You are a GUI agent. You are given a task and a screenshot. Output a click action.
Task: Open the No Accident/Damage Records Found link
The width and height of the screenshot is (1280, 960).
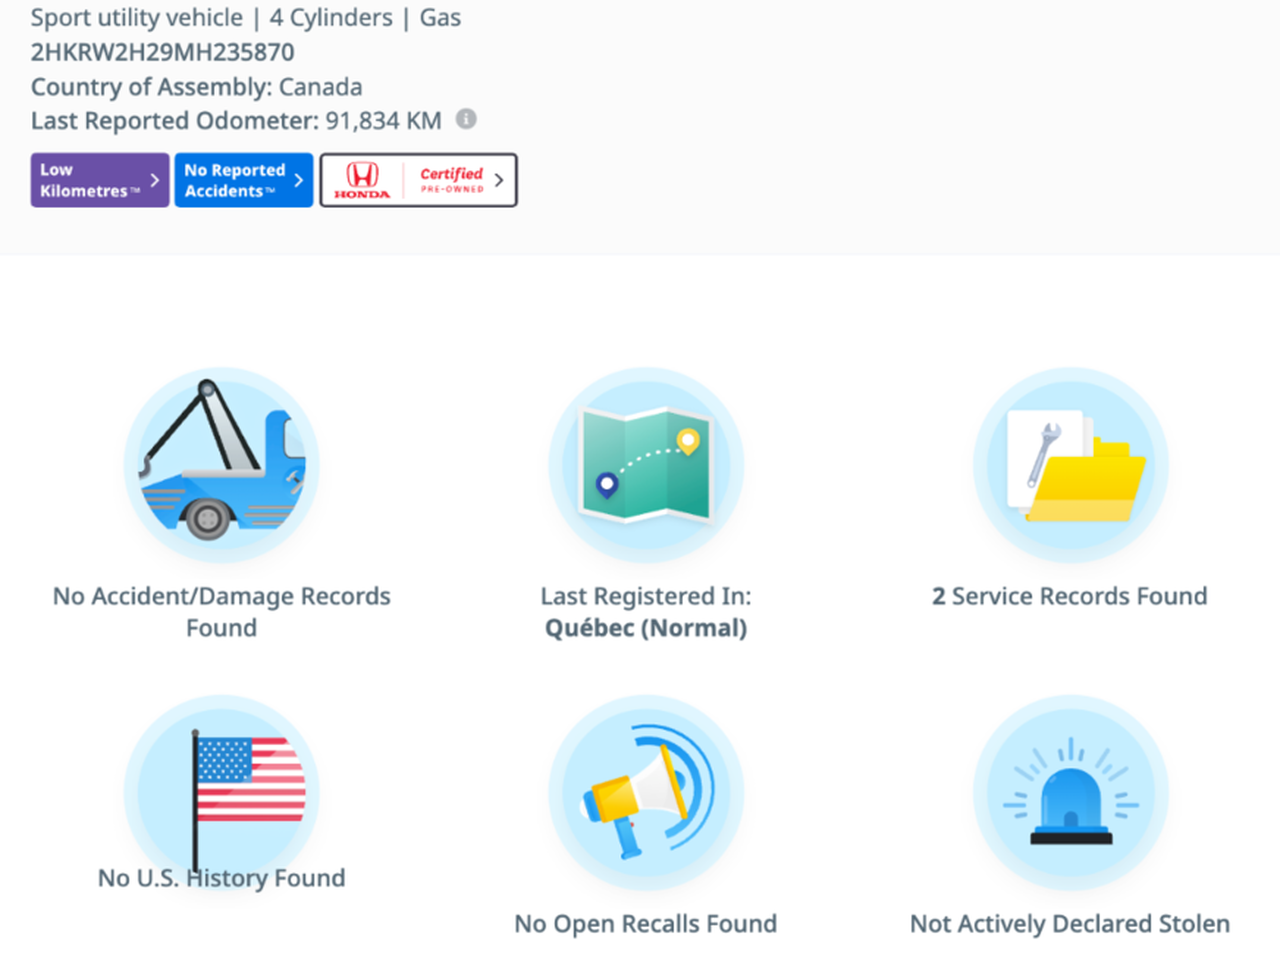pos(222,611)
